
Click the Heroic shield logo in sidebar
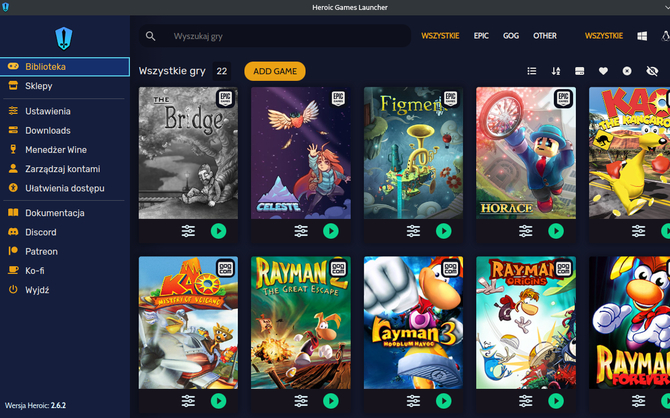pos(64,38)
